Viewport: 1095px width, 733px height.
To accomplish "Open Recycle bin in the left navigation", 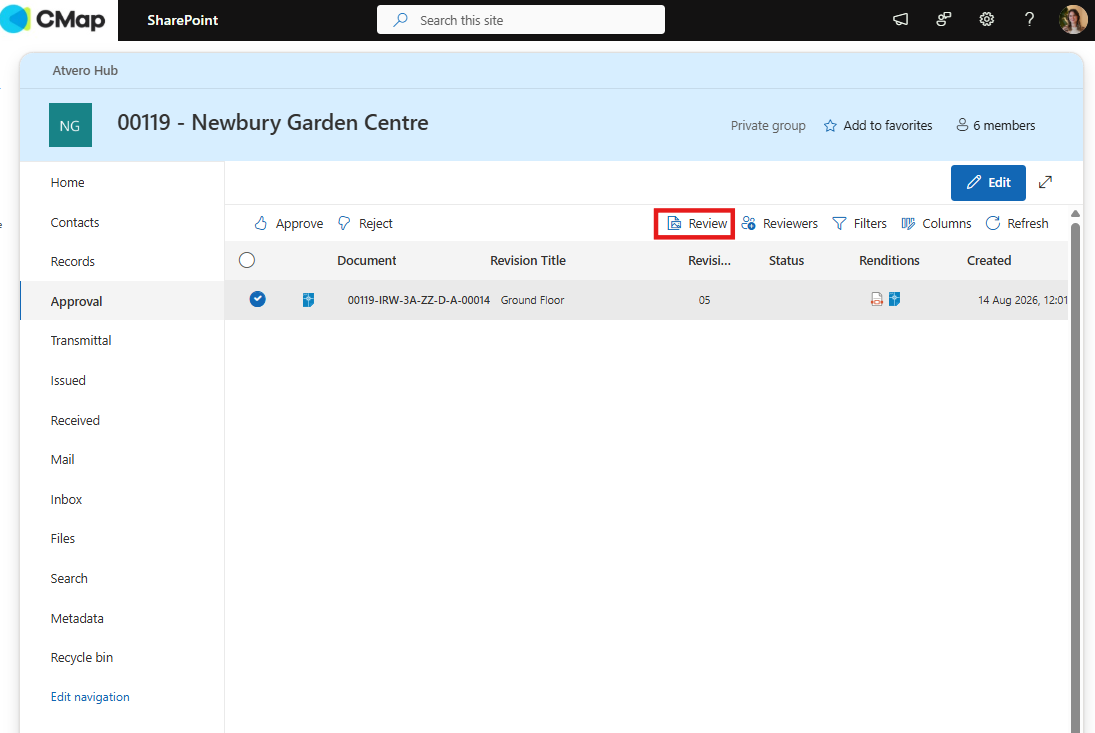I will [x=82, y=658].
